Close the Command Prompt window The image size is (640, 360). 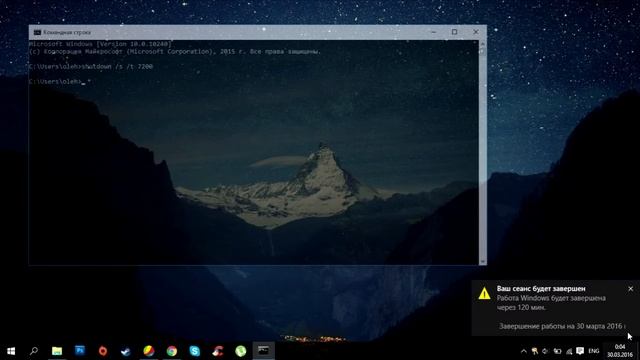(476, 32)
